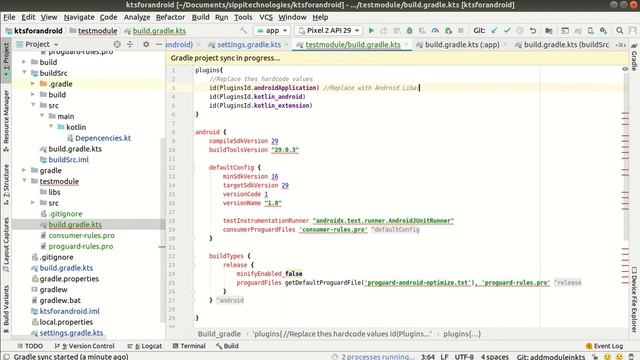Open Search Everywhere magnifier icon
This screenshot has width=640, height=360.
pyautogui.click(x=620, y=31)
